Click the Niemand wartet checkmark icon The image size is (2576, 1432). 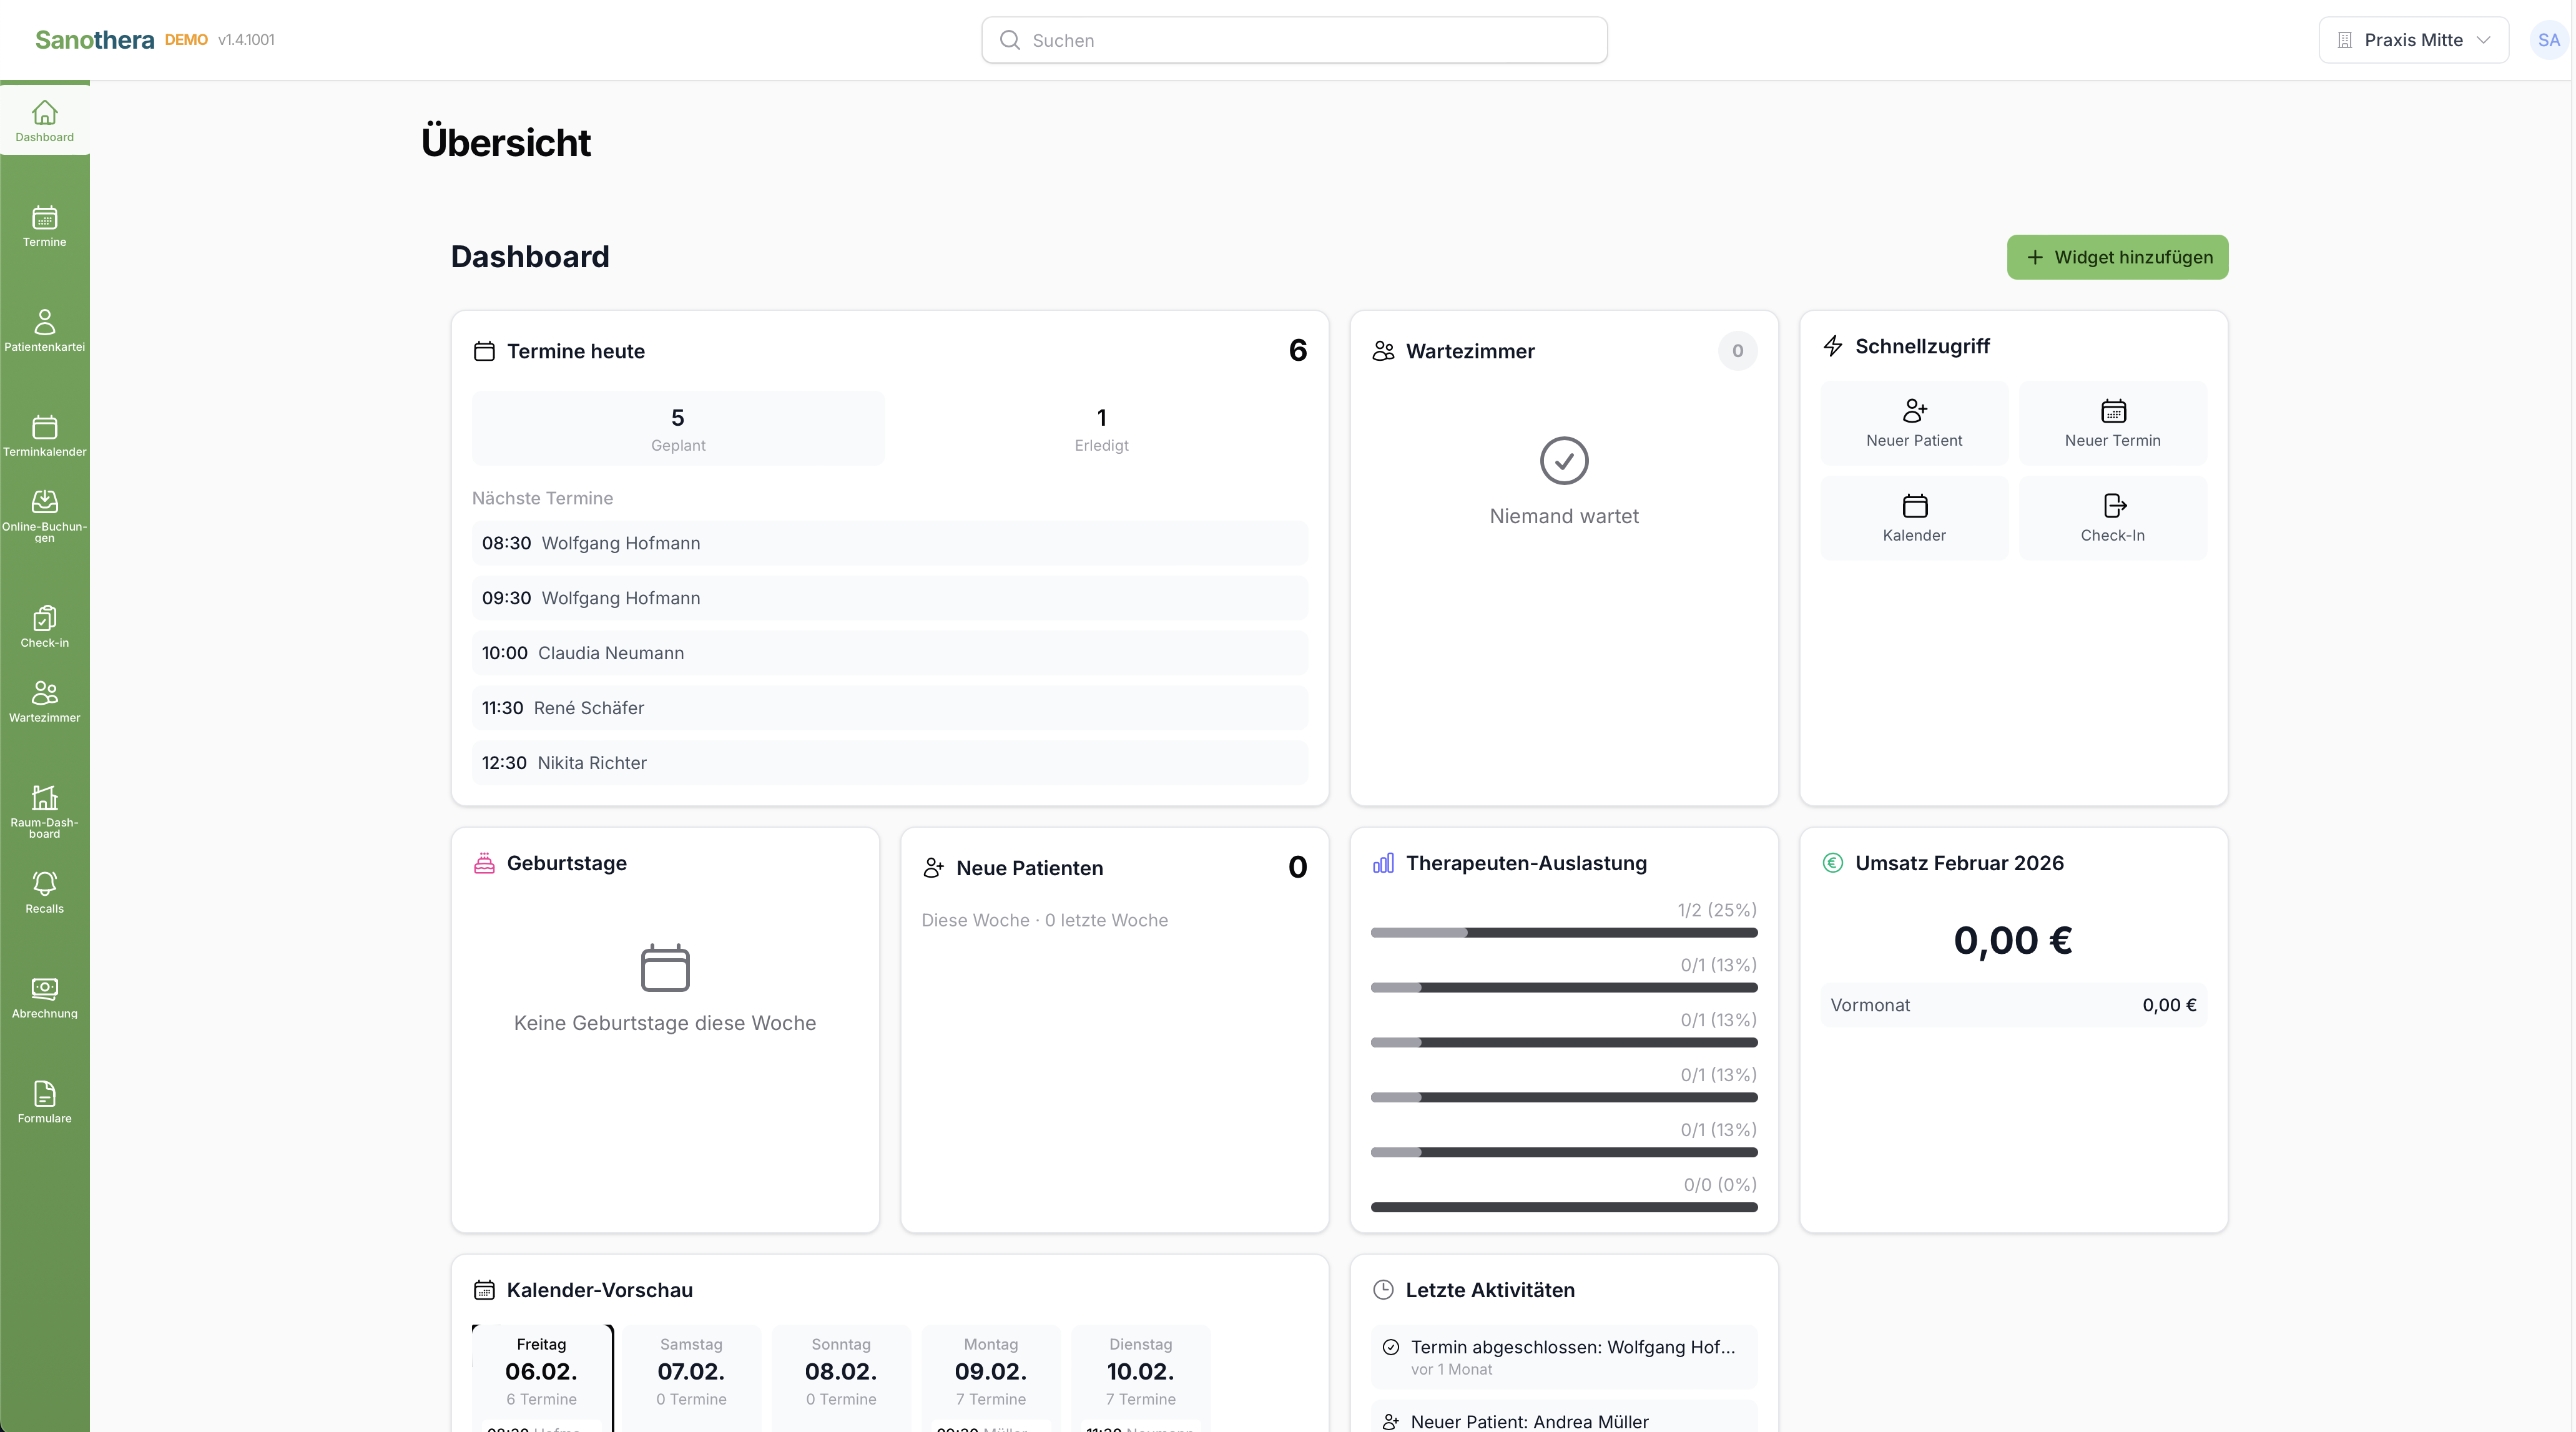tap(1564, 461)
